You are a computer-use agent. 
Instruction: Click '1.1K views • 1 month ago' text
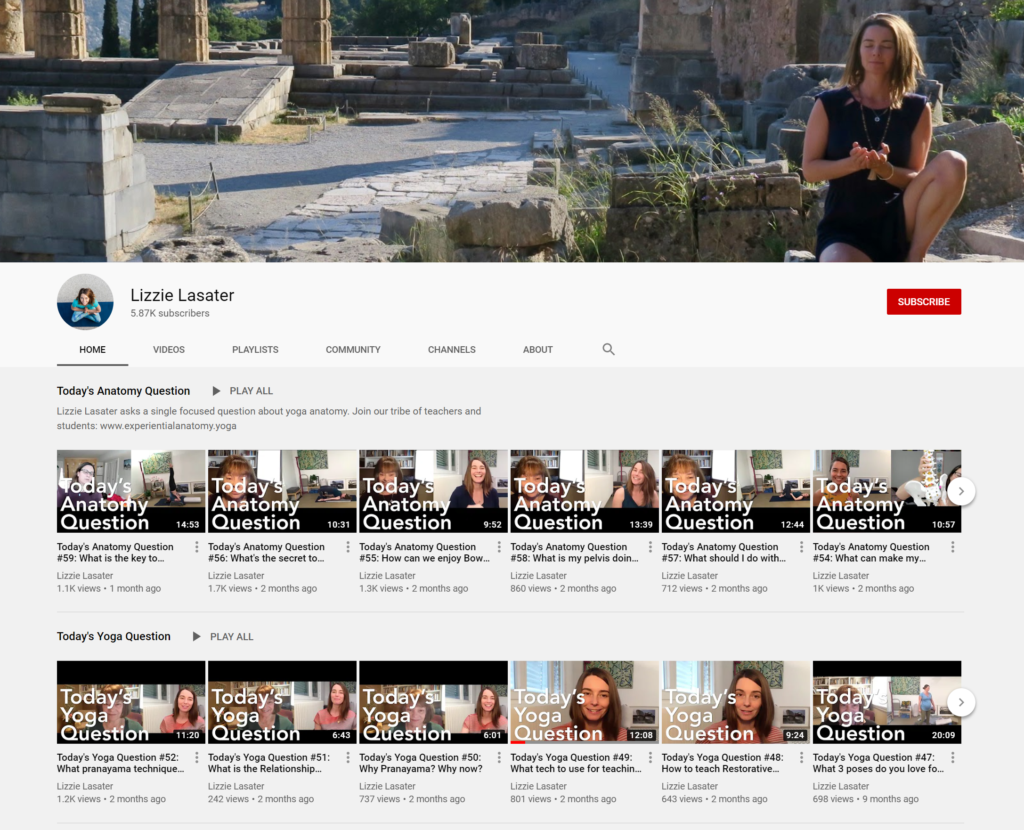(x=108, y=588)
